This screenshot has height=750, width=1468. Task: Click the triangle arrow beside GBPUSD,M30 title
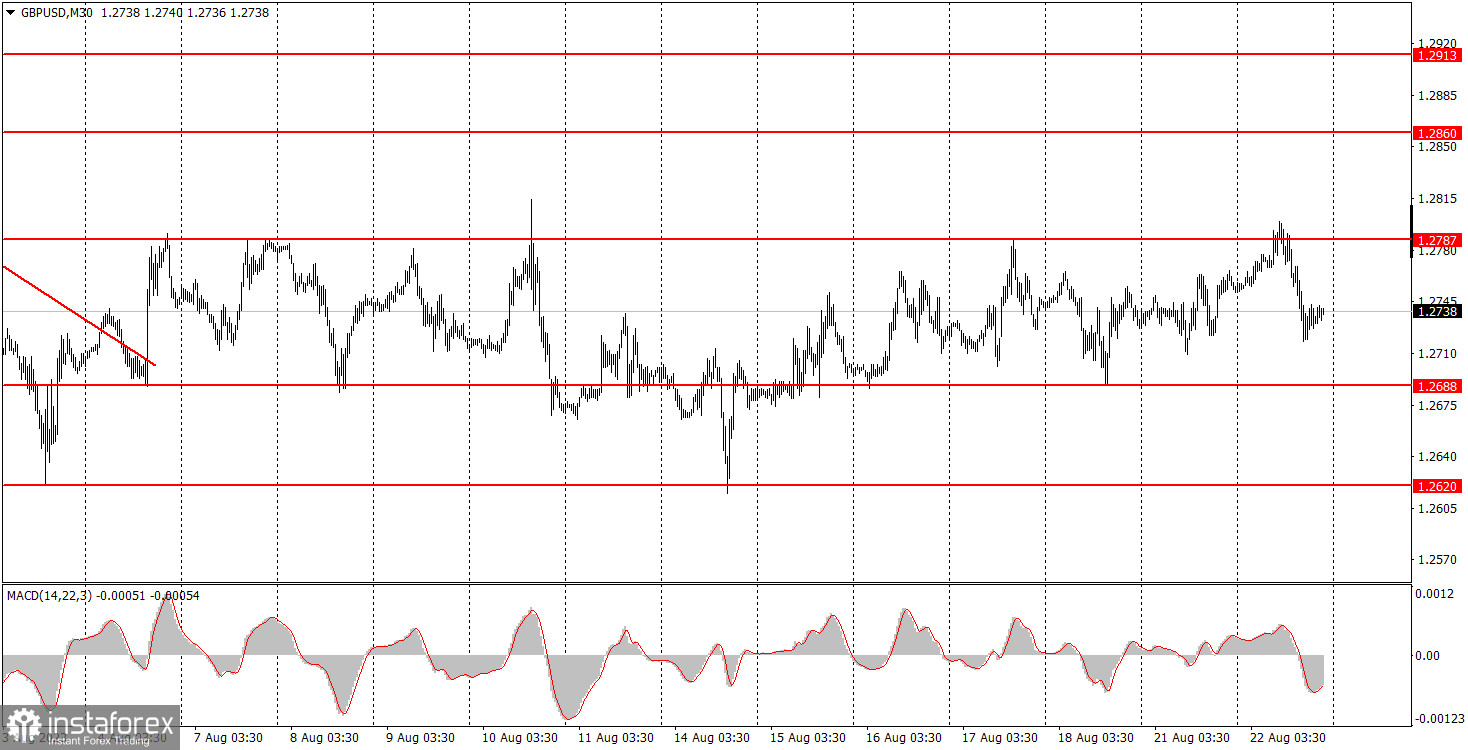click(x=11, y=13)
